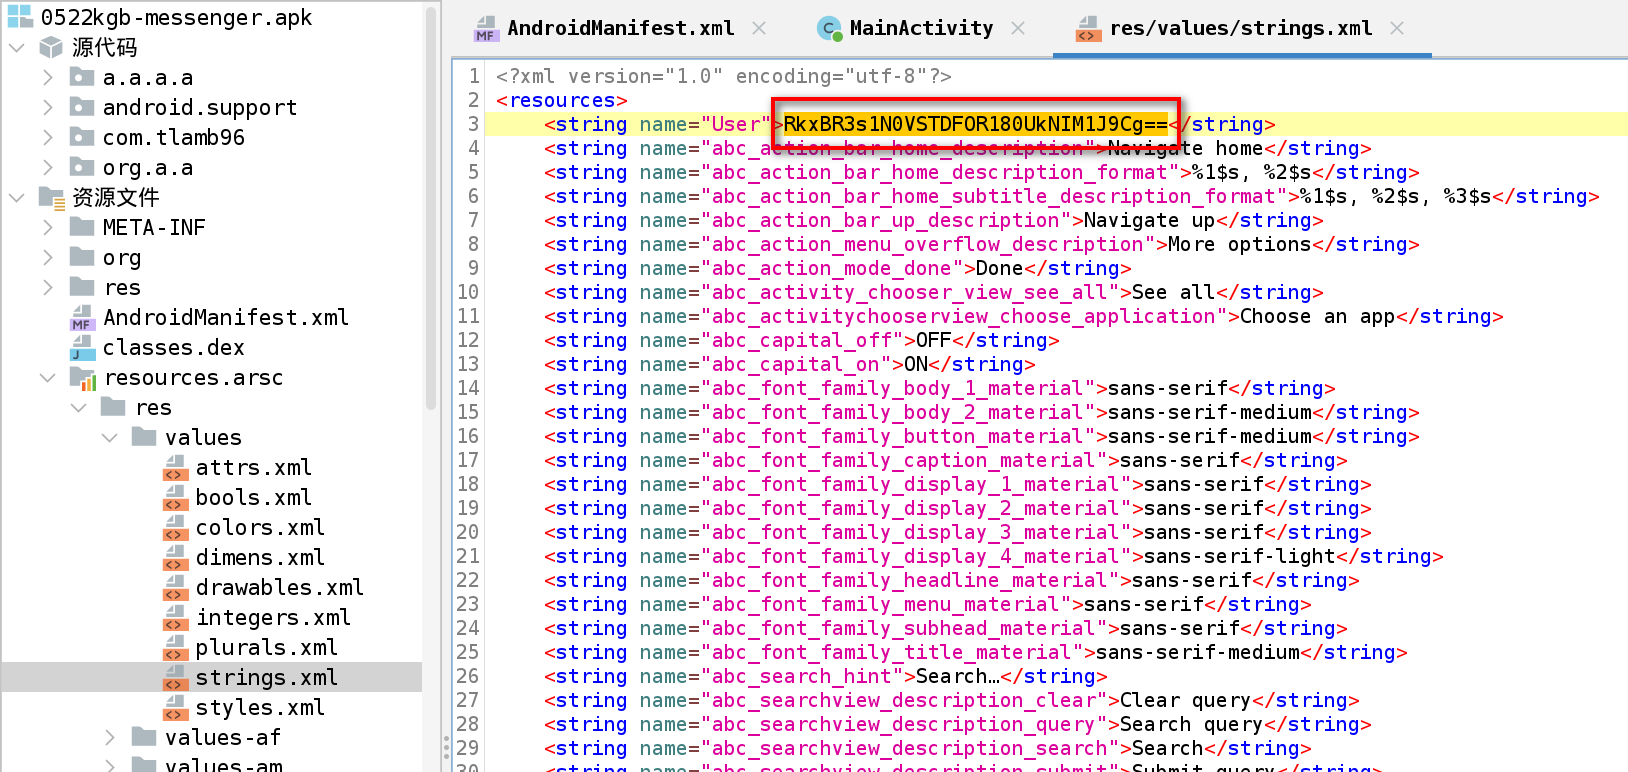The height and width of the screenshot is (772, 1628).
Task: Click the 'Navigate home' string text
Action: [1185, 148]
